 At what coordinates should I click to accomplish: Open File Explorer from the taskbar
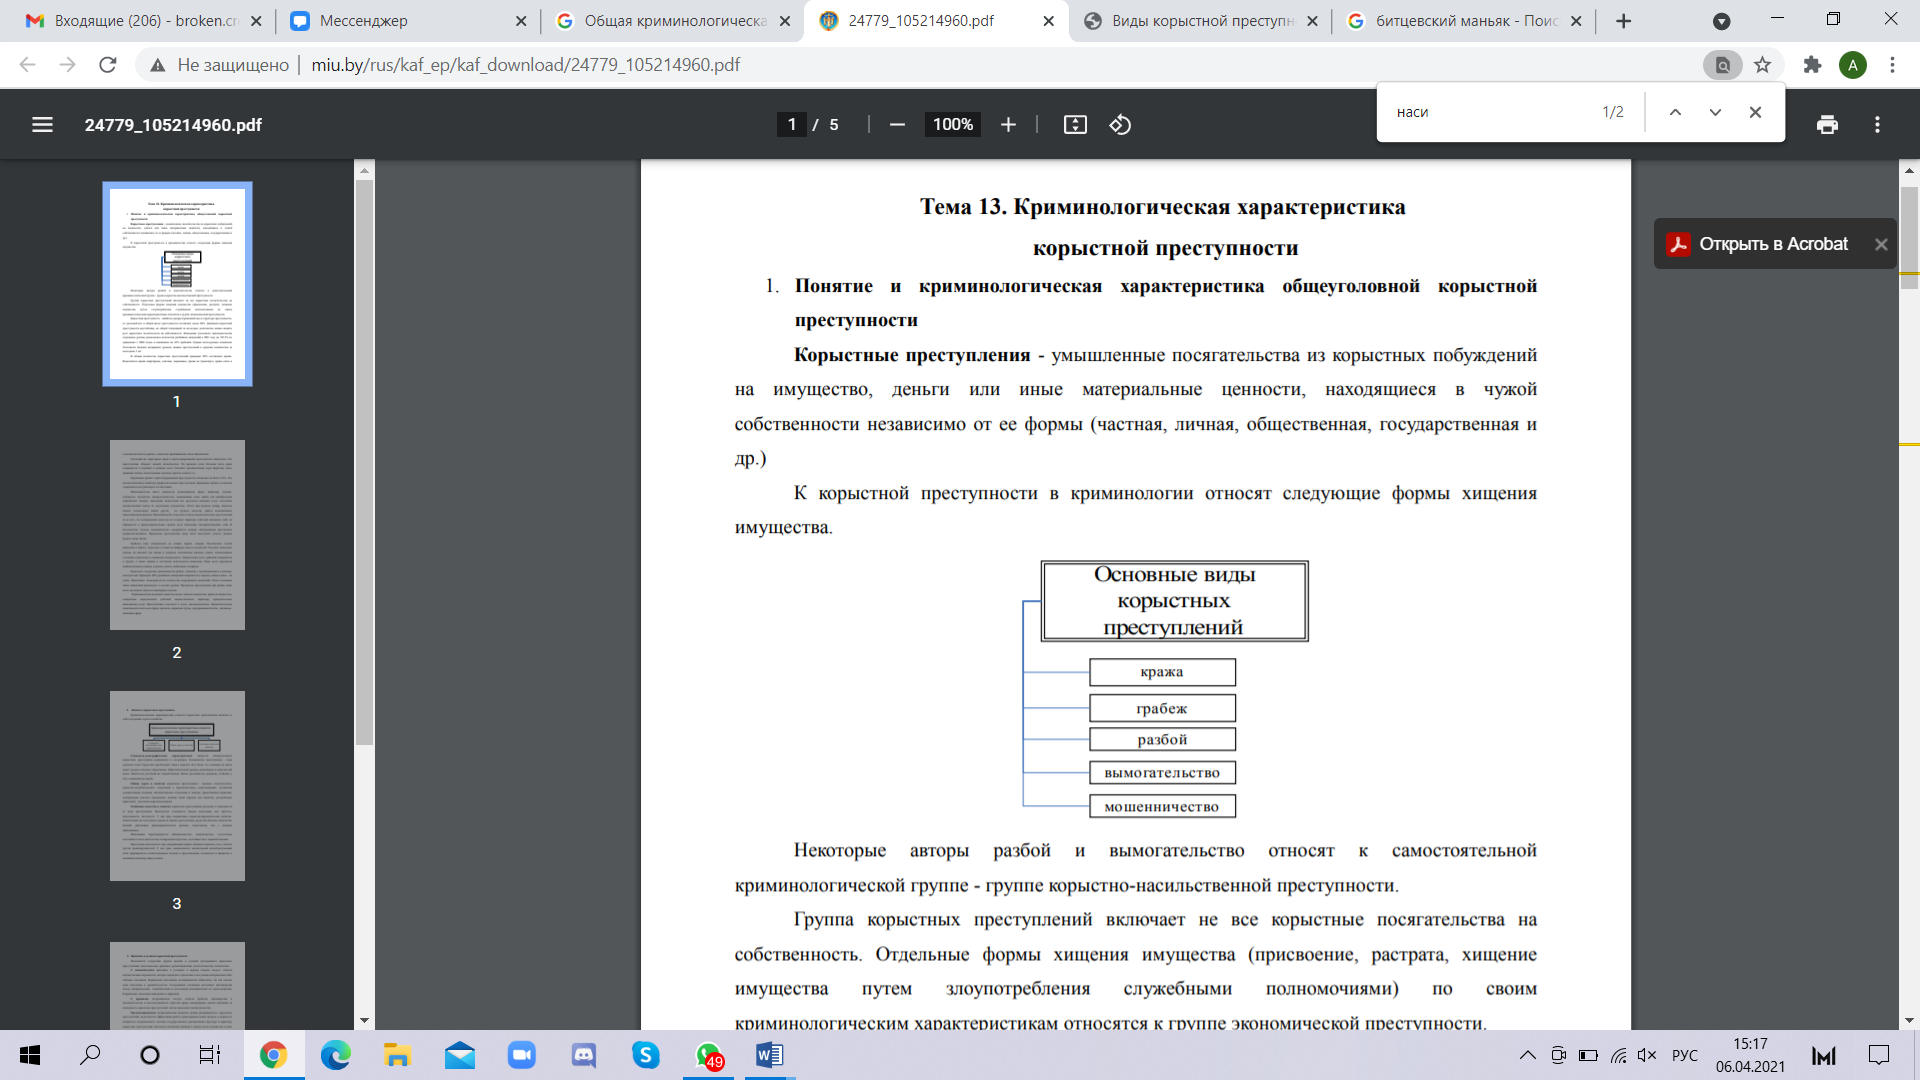[397, 1055]
